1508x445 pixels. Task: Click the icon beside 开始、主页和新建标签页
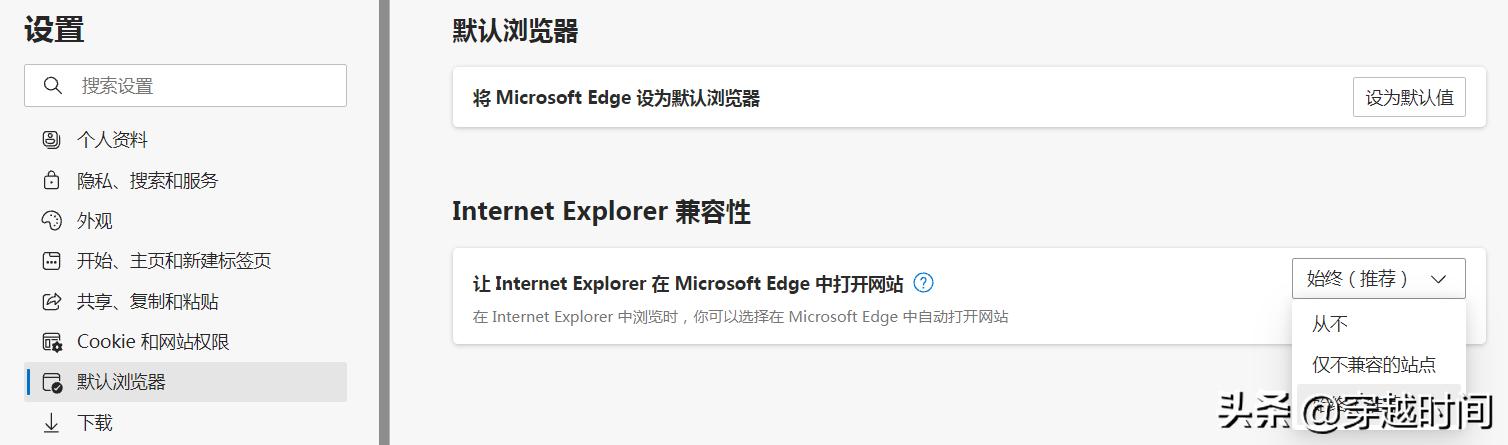tap(52, 261)
